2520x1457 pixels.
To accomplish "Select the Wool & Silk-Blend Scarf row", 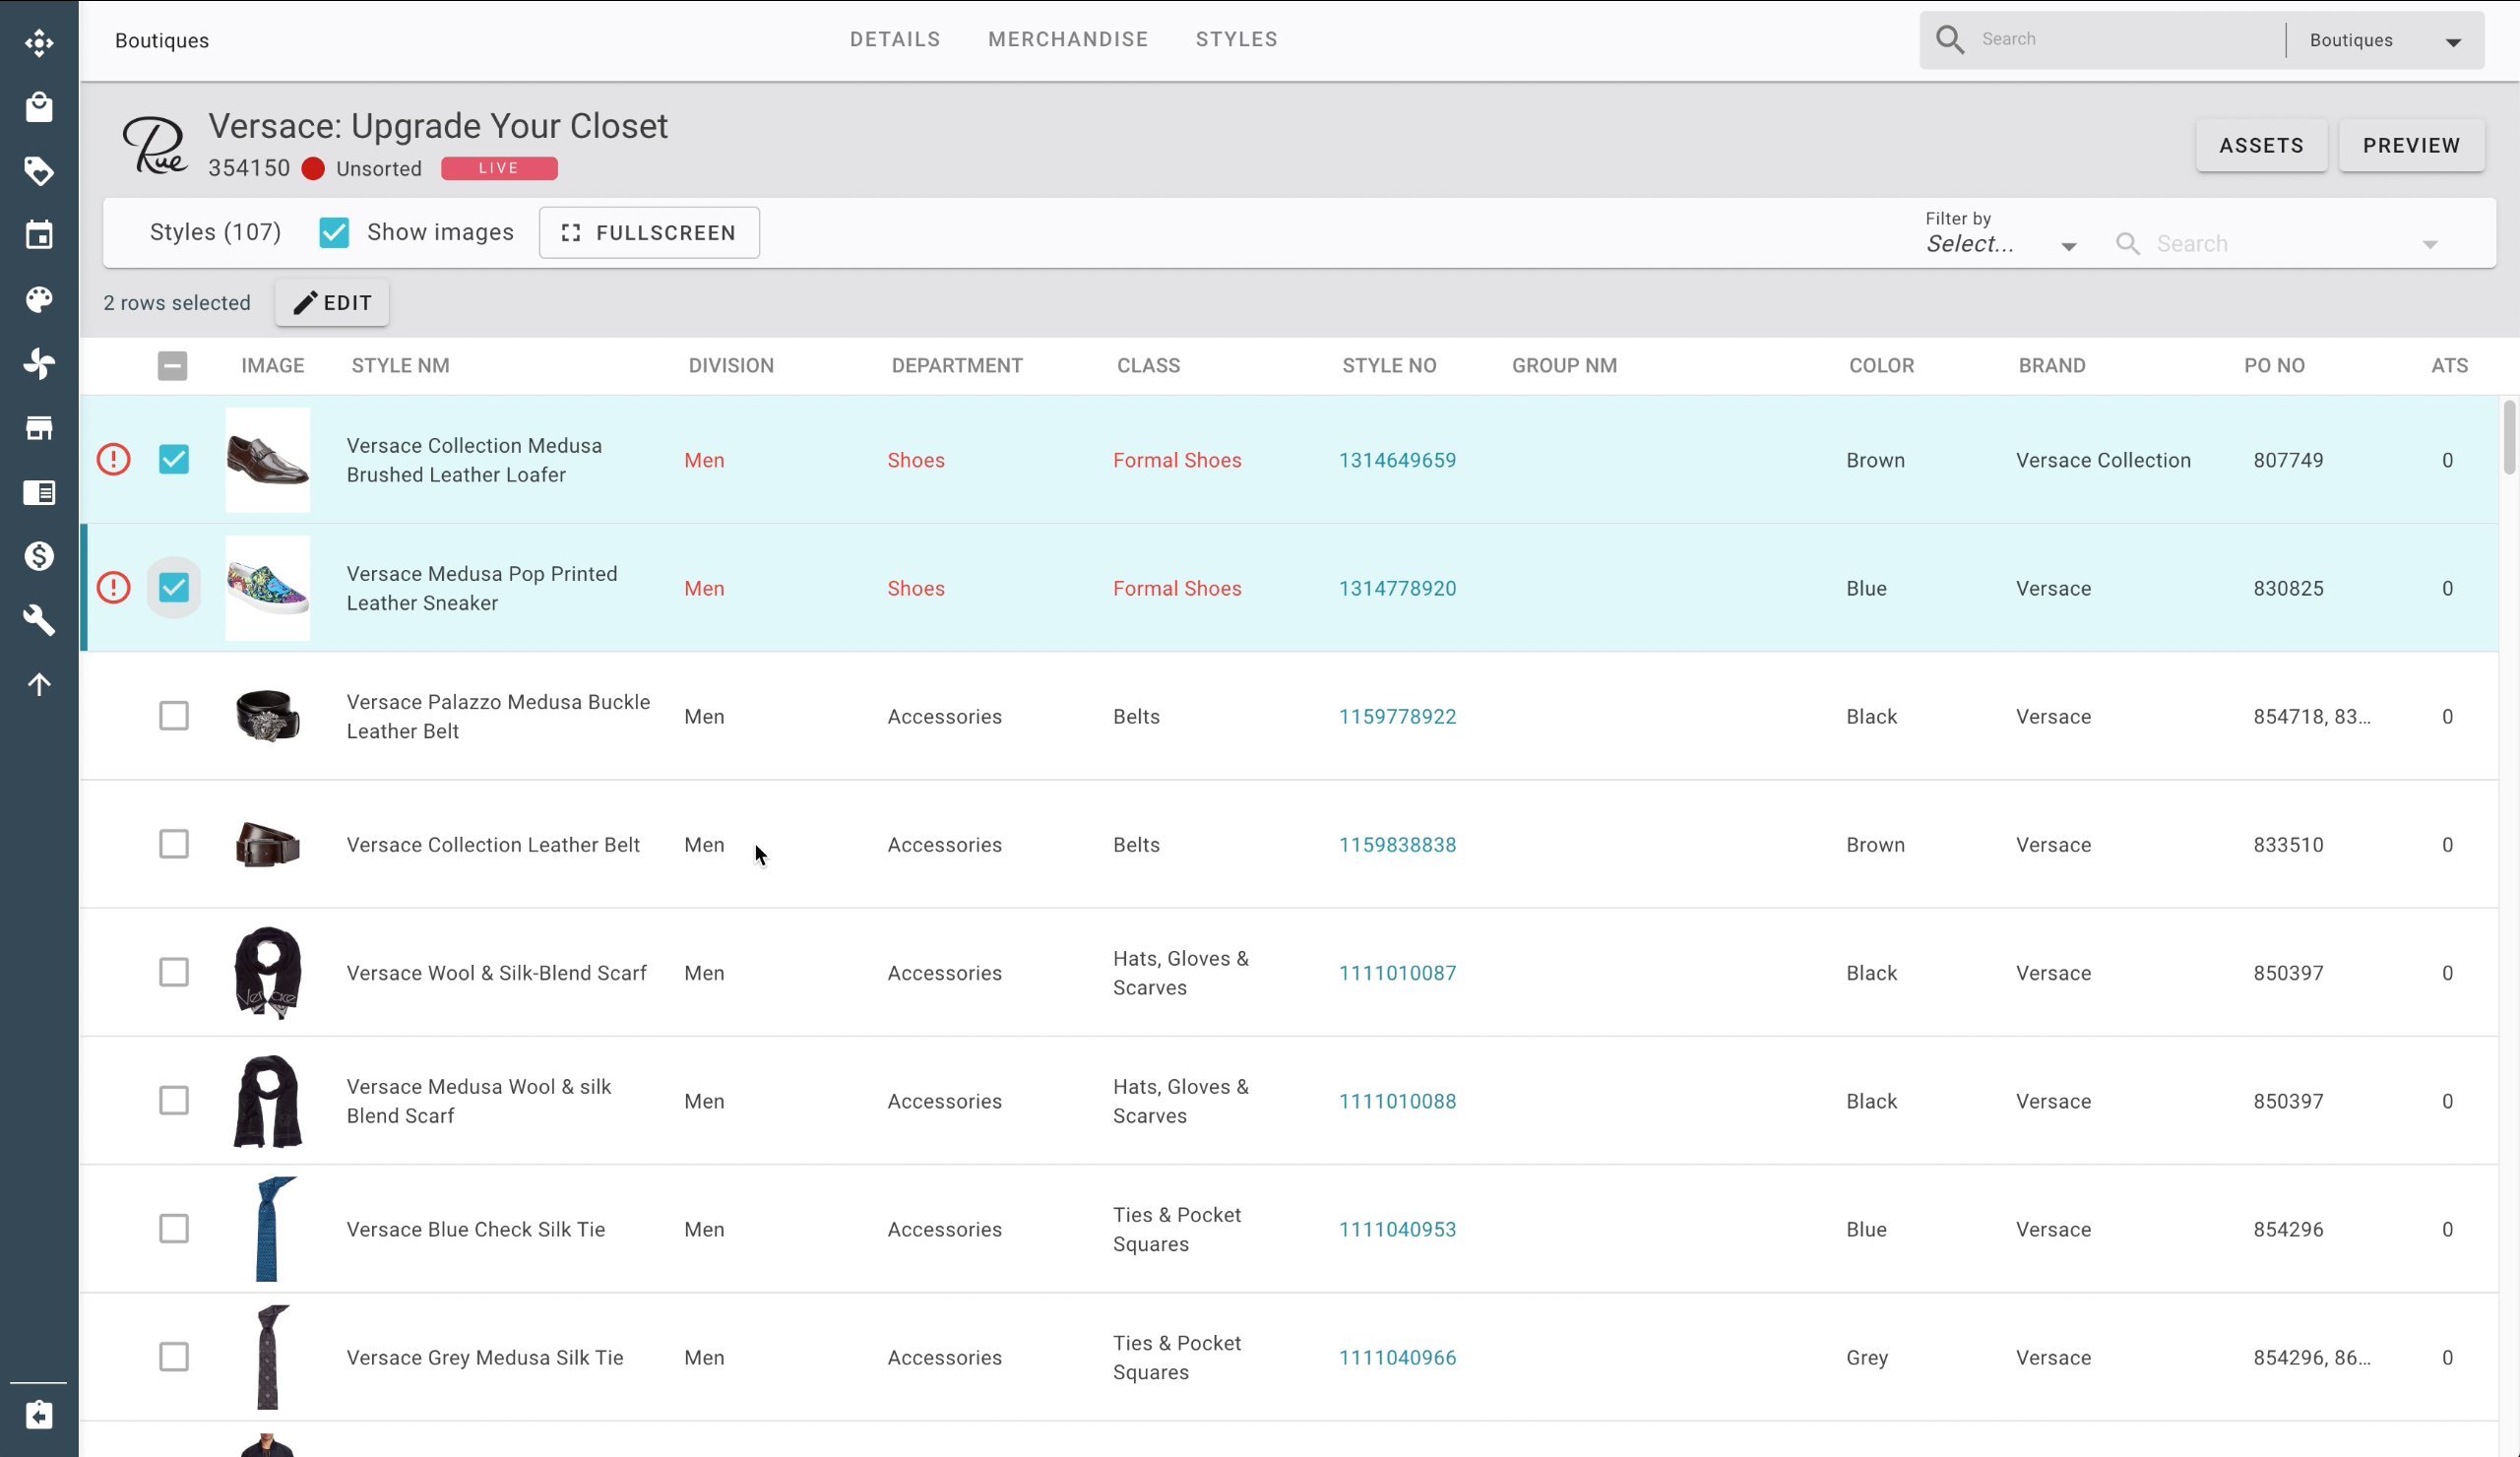I will 174,972.
